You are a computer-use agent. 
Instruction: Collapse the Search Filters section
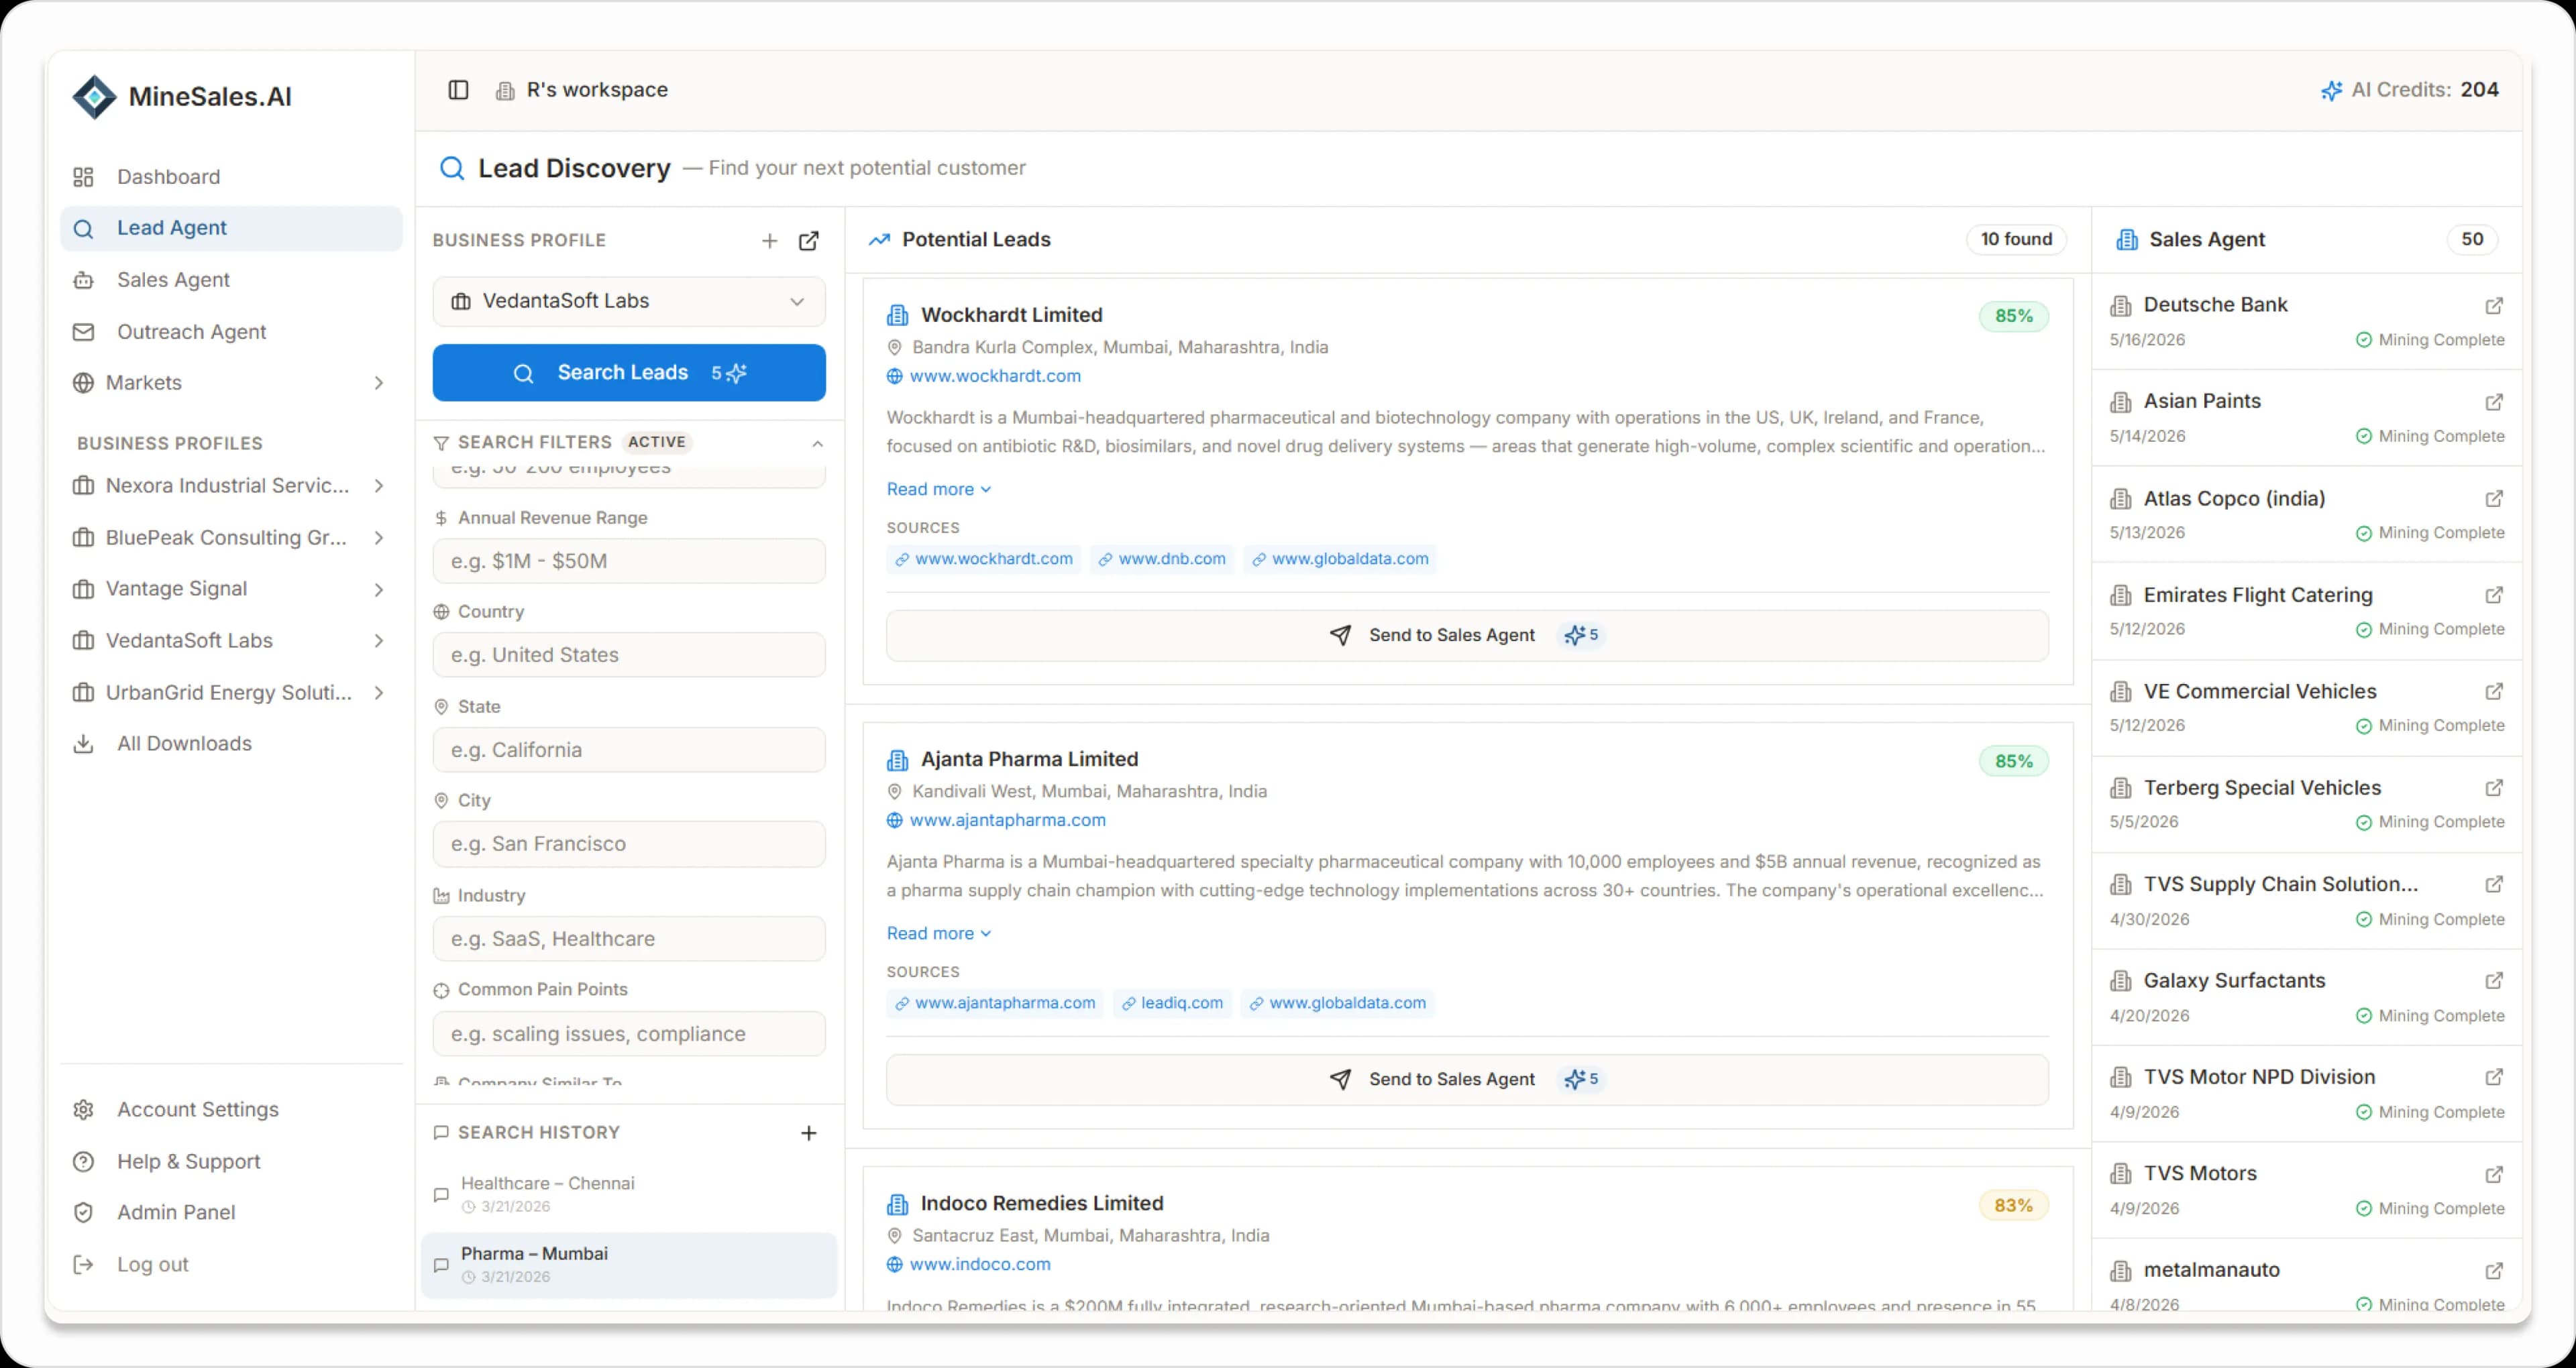[x=817, y=443]
